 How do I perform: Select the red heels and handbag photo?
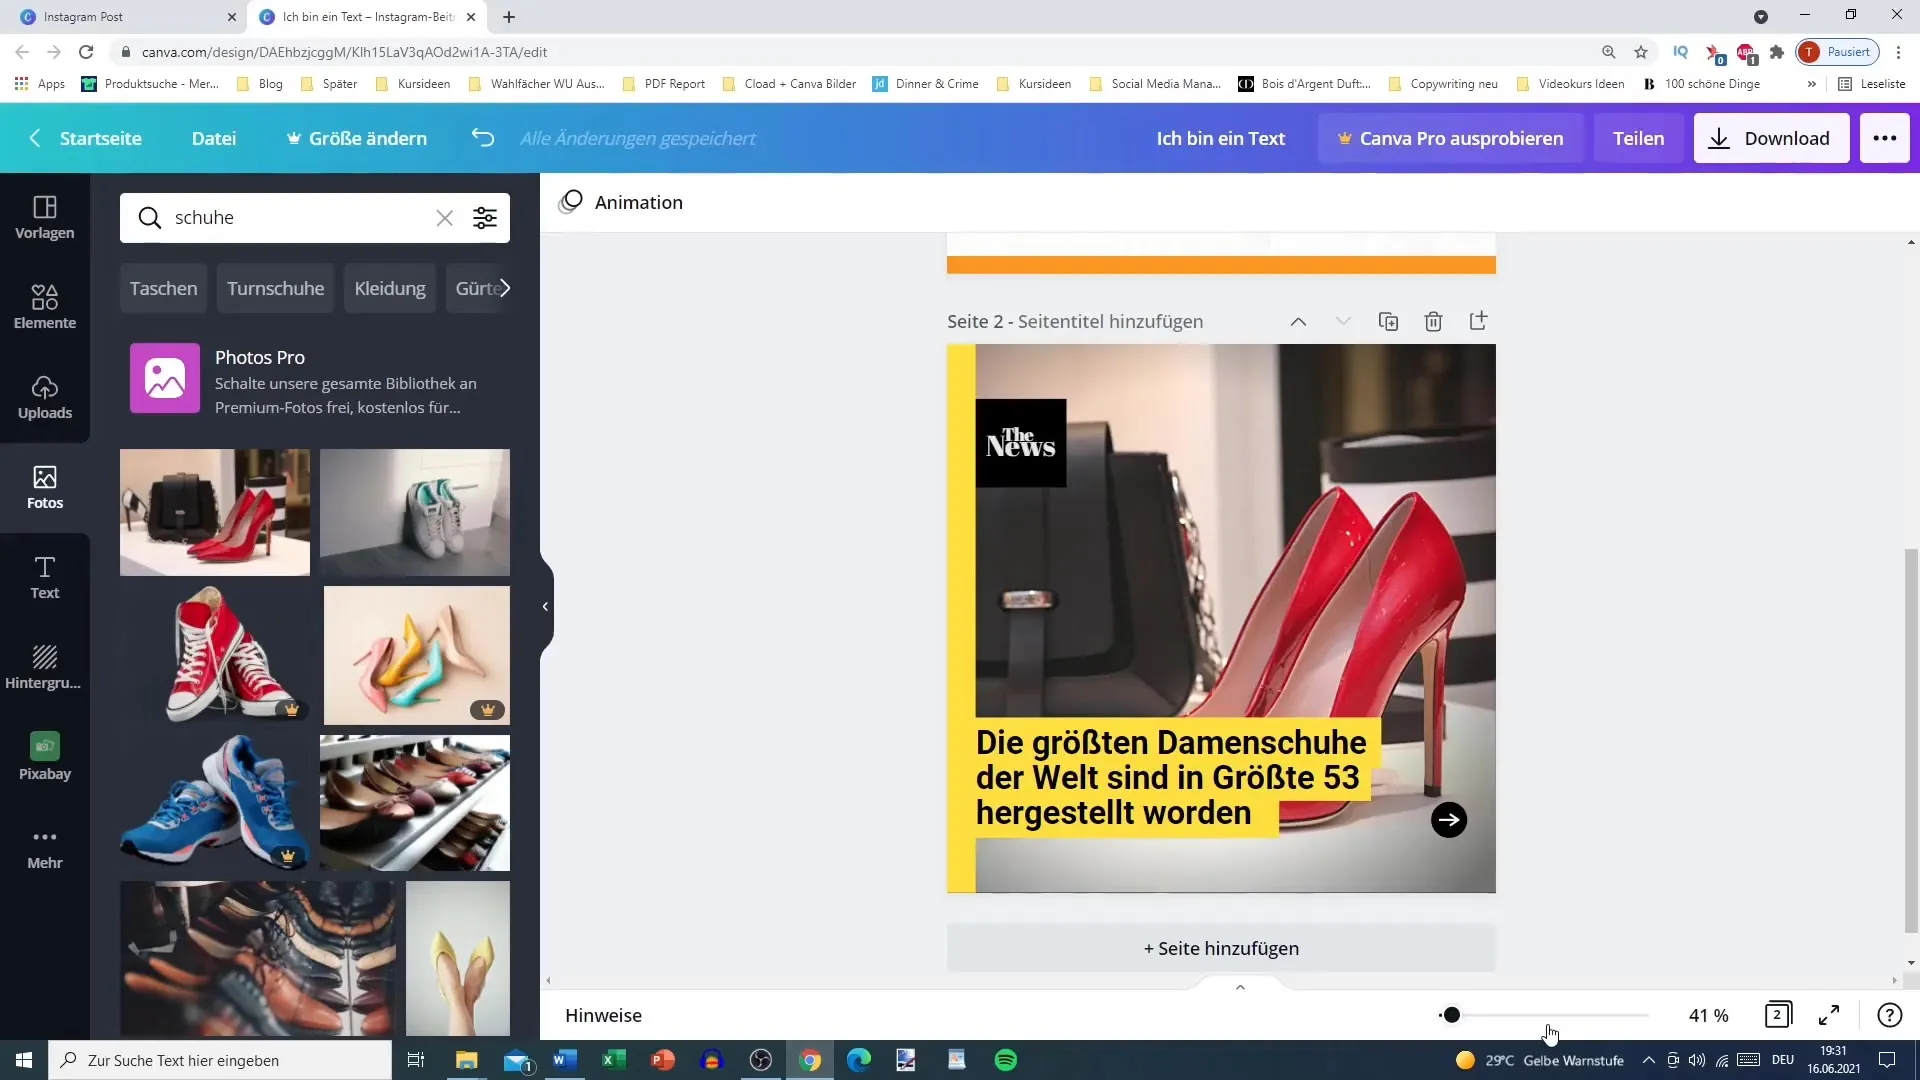pos(215,512)
